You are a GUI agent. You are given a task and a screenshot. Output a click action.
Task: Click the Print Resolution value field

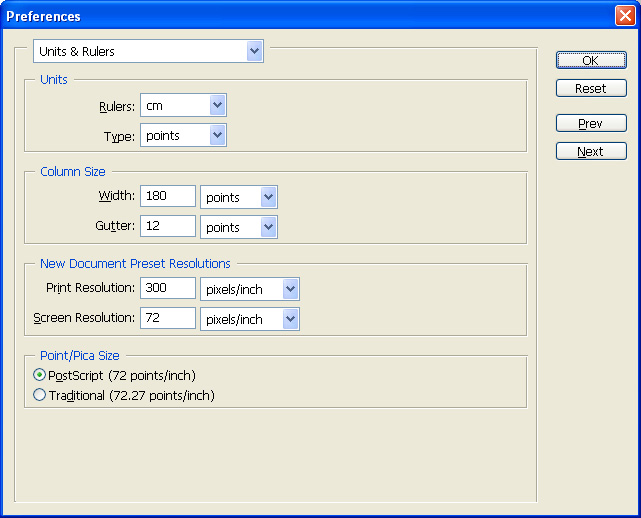pyautogui.click(x=168, y=288)
